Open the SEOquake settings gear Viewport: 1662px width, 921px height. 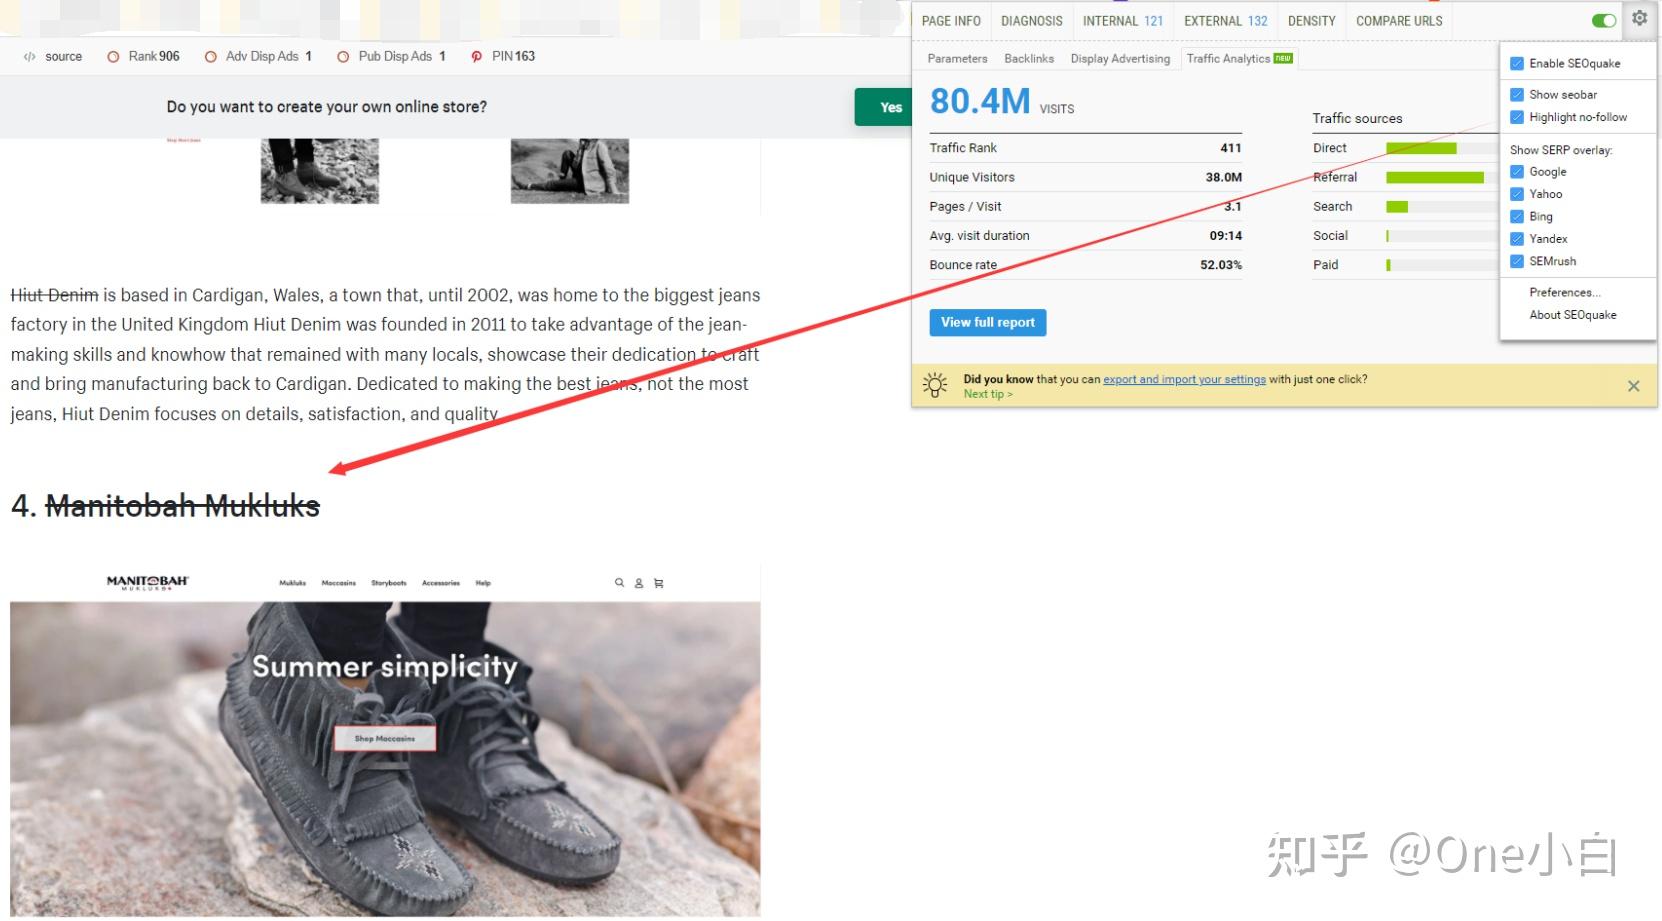(1639, 18)
